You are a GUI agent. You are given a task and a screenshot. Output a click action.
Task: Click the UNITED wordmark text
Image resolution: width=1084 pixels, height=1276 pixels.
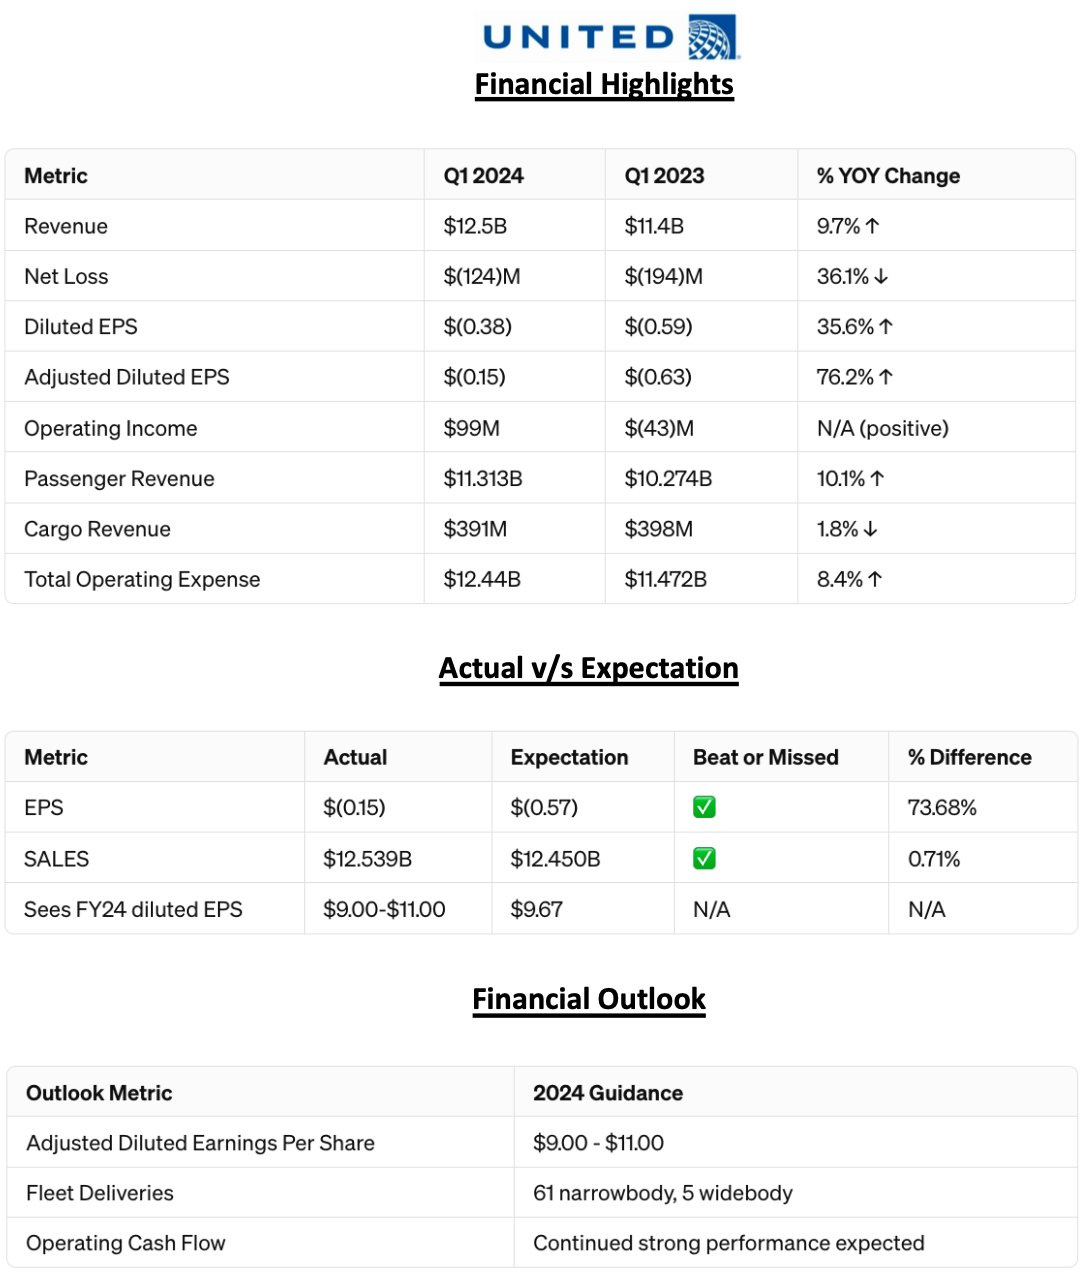(x=579, y=38)
